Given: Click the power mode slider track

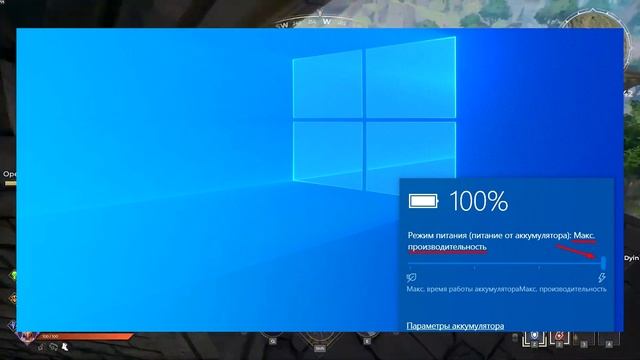Looking at the screenshot, I should point(506,263).
